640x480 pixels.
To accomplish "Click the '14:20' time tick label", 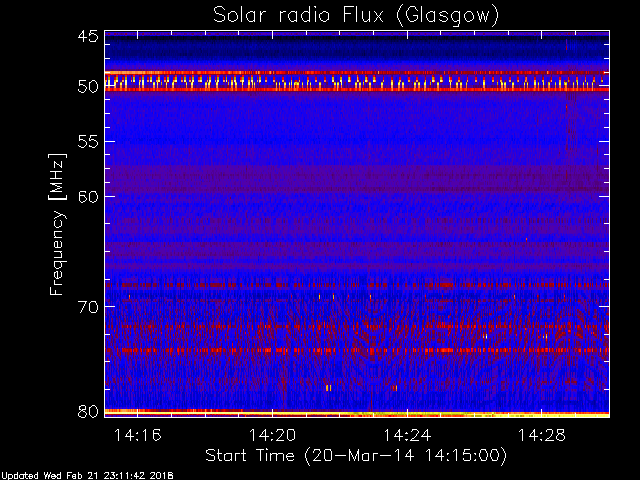I will (x=272, y=435).
